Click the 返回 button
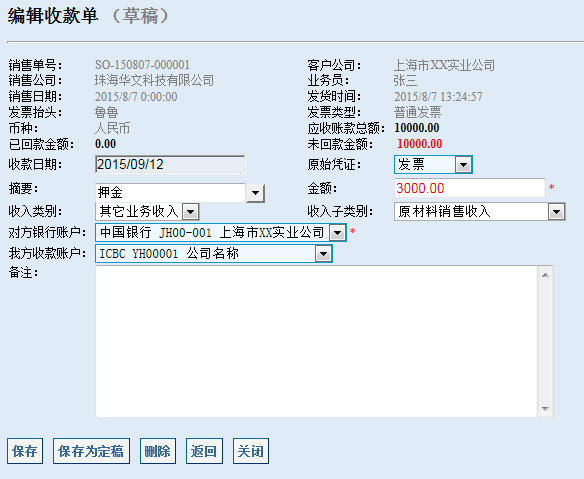 [x=204, y=451]
